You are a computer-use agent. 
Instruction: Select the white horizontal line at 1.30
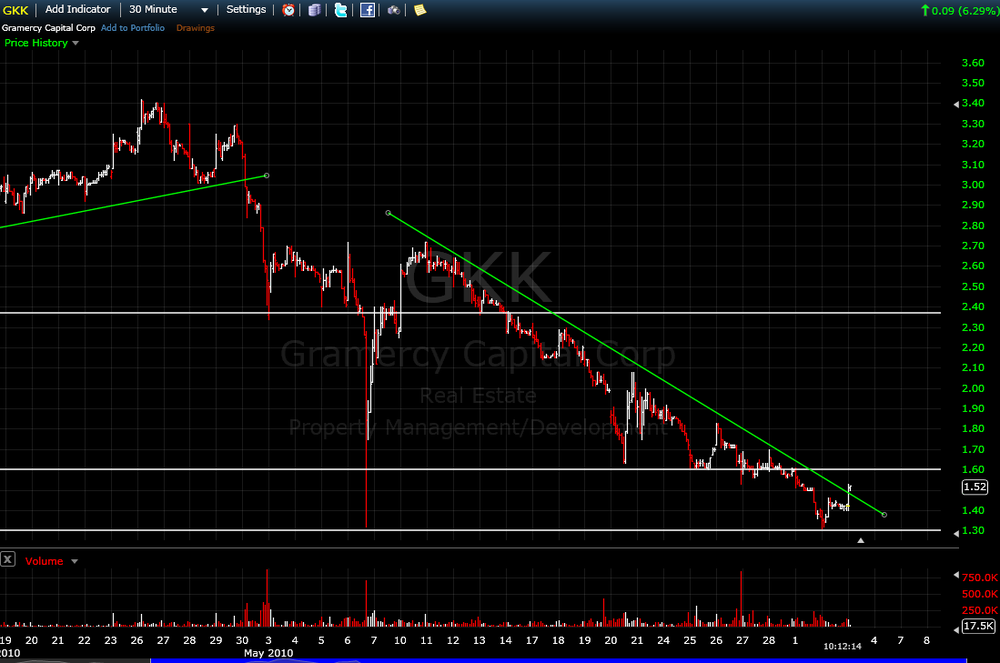471,530
